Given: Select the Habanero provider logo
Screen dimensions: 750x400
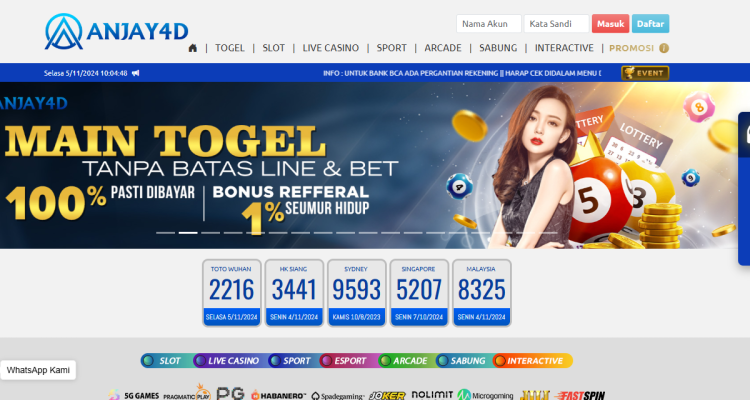Looking at the screenshot, I should [x=278, y=395].
